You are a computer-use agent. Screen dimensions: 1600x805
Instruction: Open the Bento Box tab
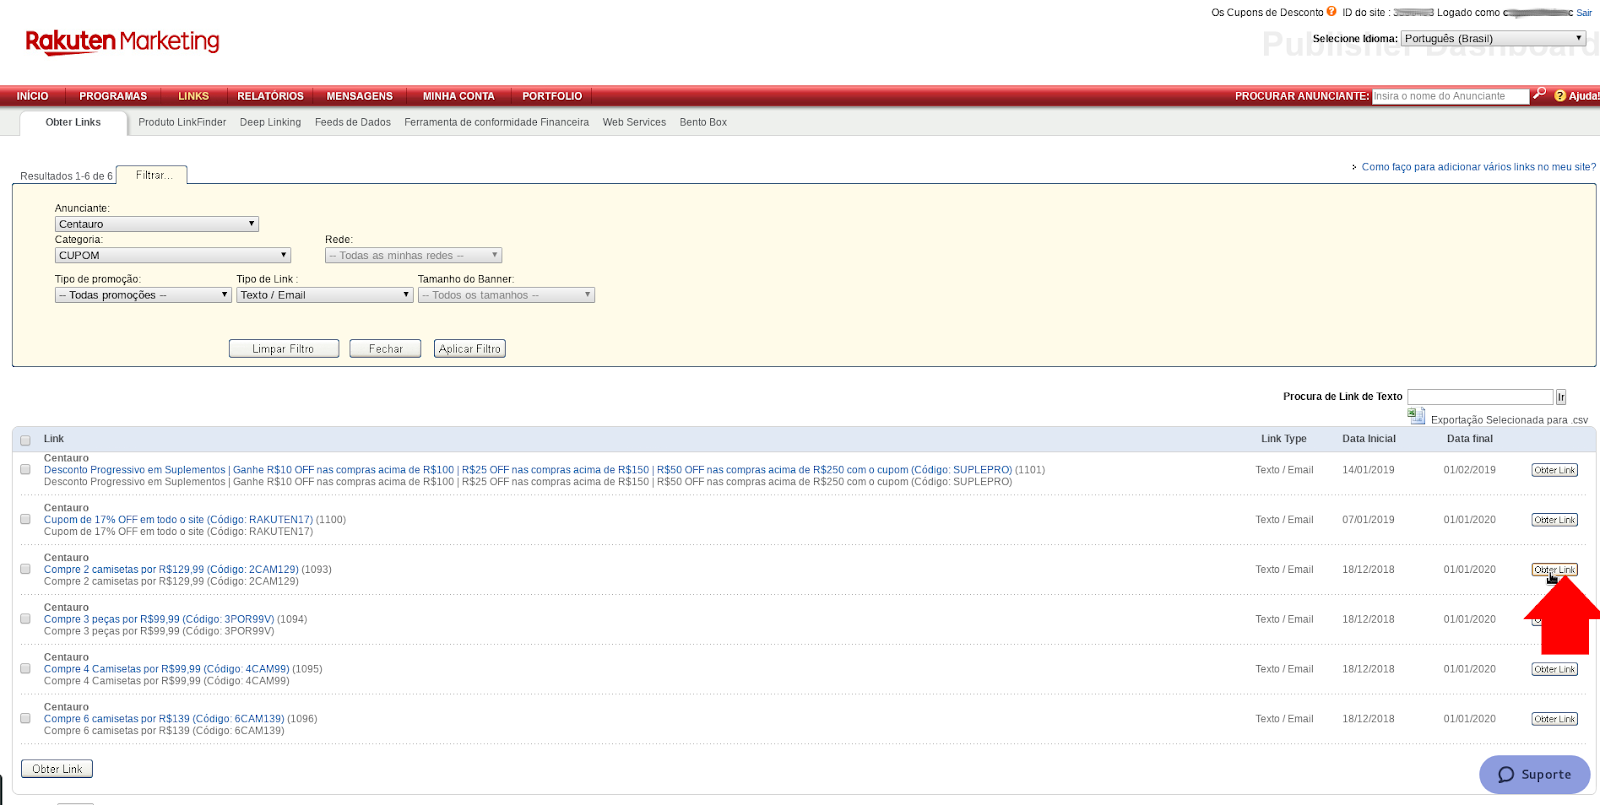pyautogui.click(x=703, y=122)
